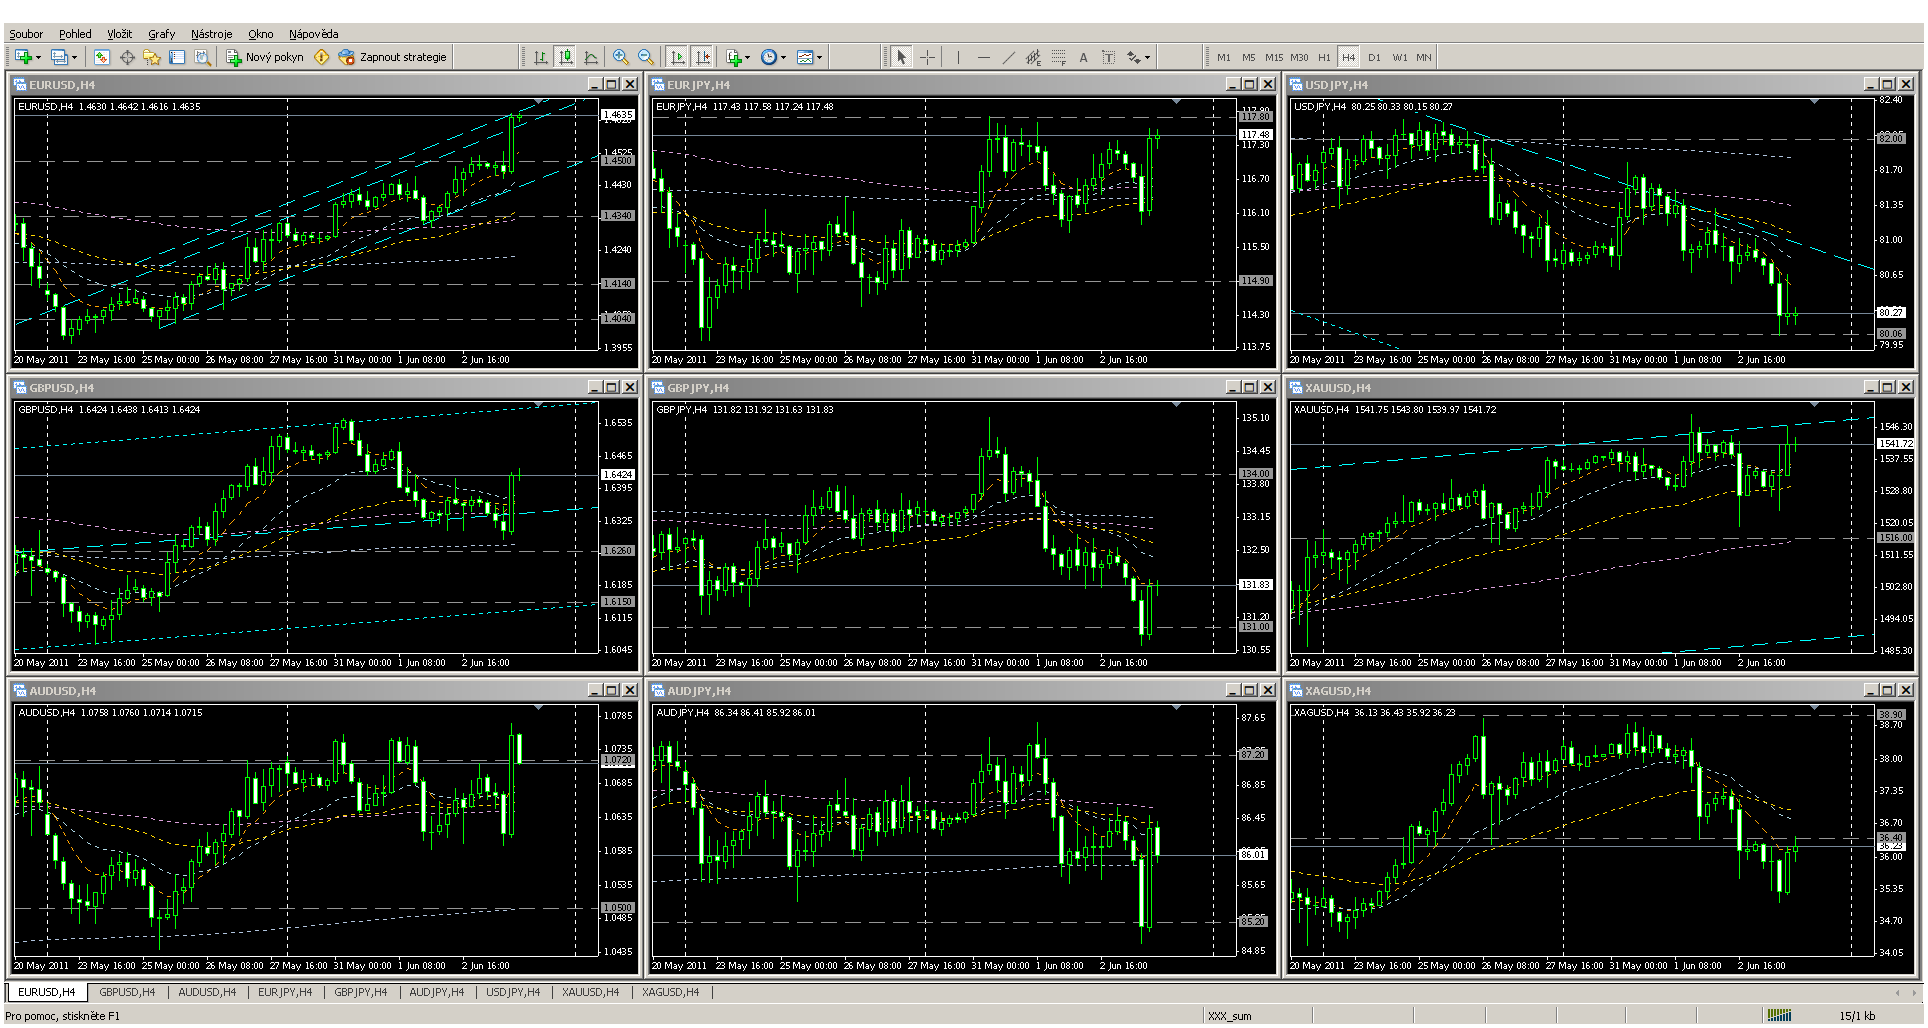Image resolution: width=1928 pixels, height=1028 pixels.
Task: Click chart shift triangle marker in XAUUSD chart
Action: 1815,405
